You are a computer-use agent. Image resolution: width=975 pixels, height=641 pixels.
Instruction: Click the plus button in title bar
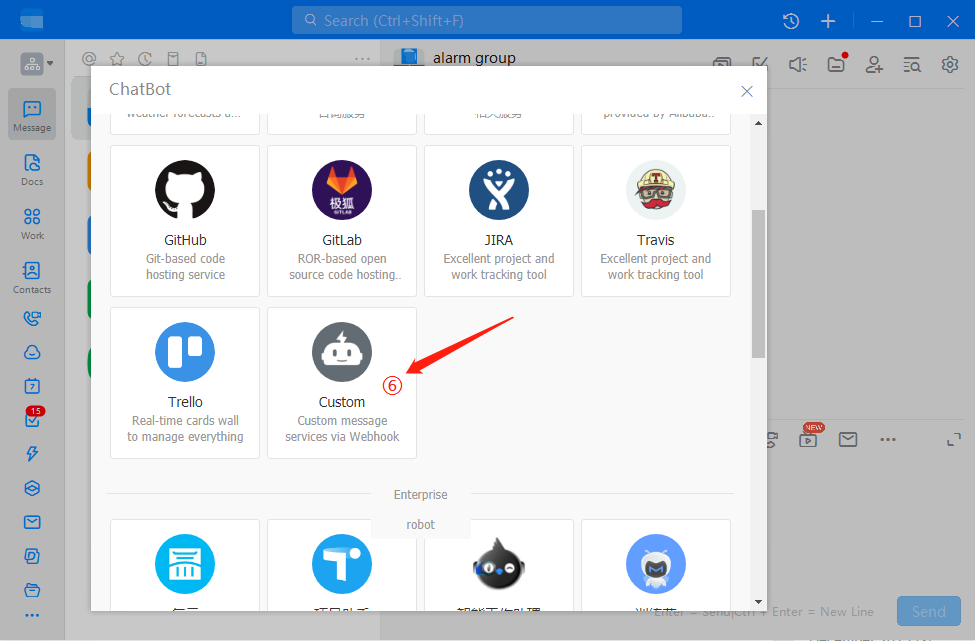(x=828, y=21)
